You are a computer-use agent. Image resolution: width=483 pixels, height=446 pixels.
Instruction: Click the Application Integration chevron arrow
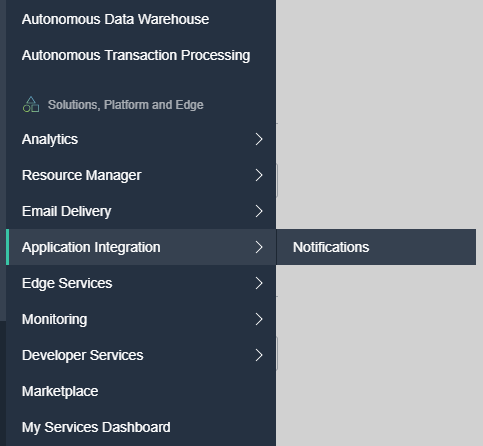coord(259,247)
